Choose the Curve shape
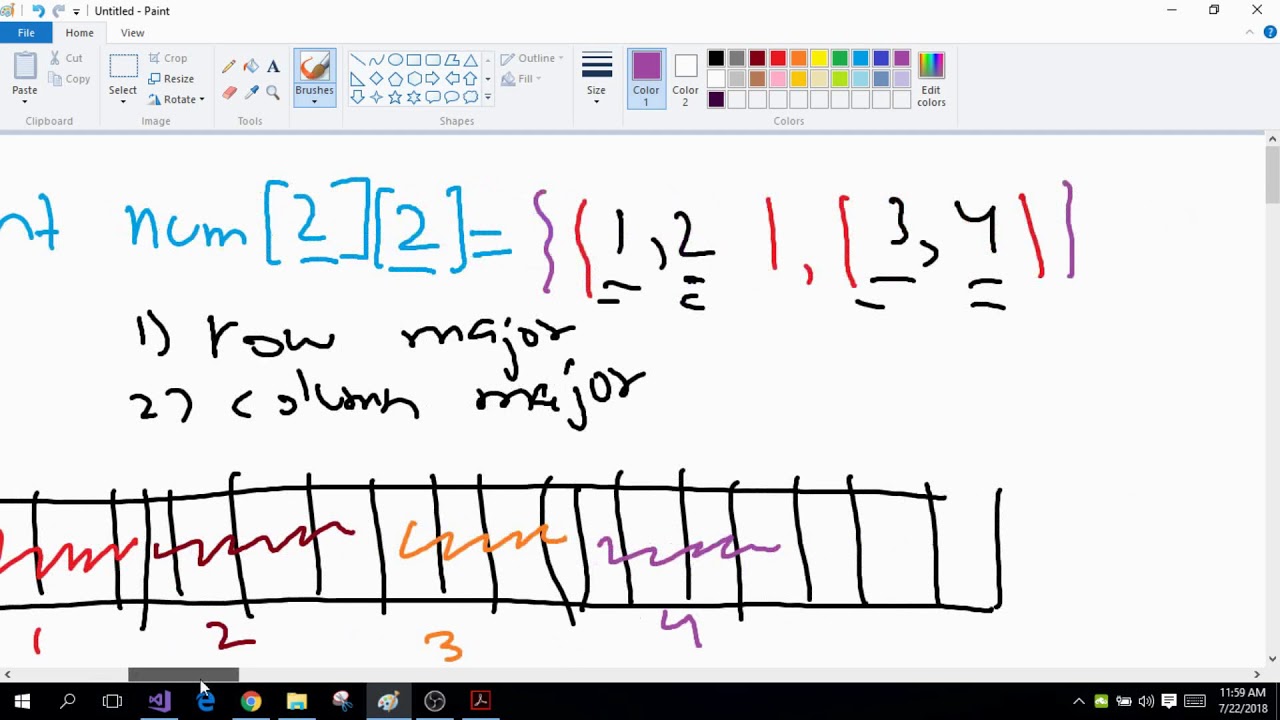This screenshot has height=720, width=1280. (x=376, y=60)
